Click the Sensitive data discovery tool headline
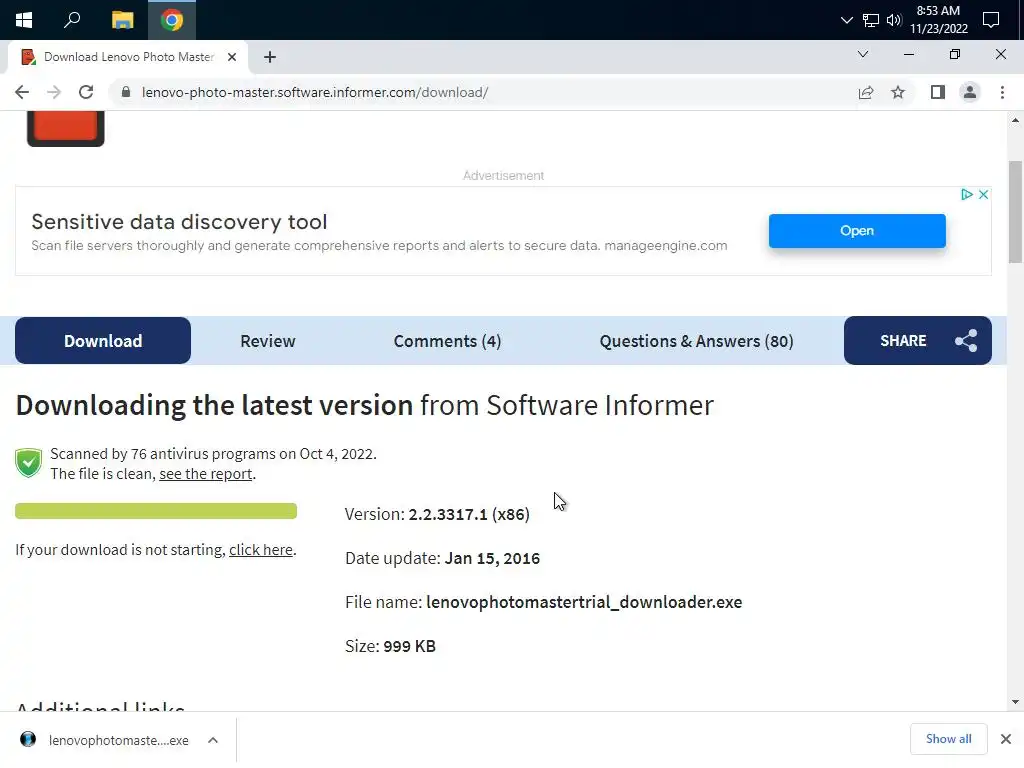This screenshot has width=1024, height=768. tap(179, 222)
